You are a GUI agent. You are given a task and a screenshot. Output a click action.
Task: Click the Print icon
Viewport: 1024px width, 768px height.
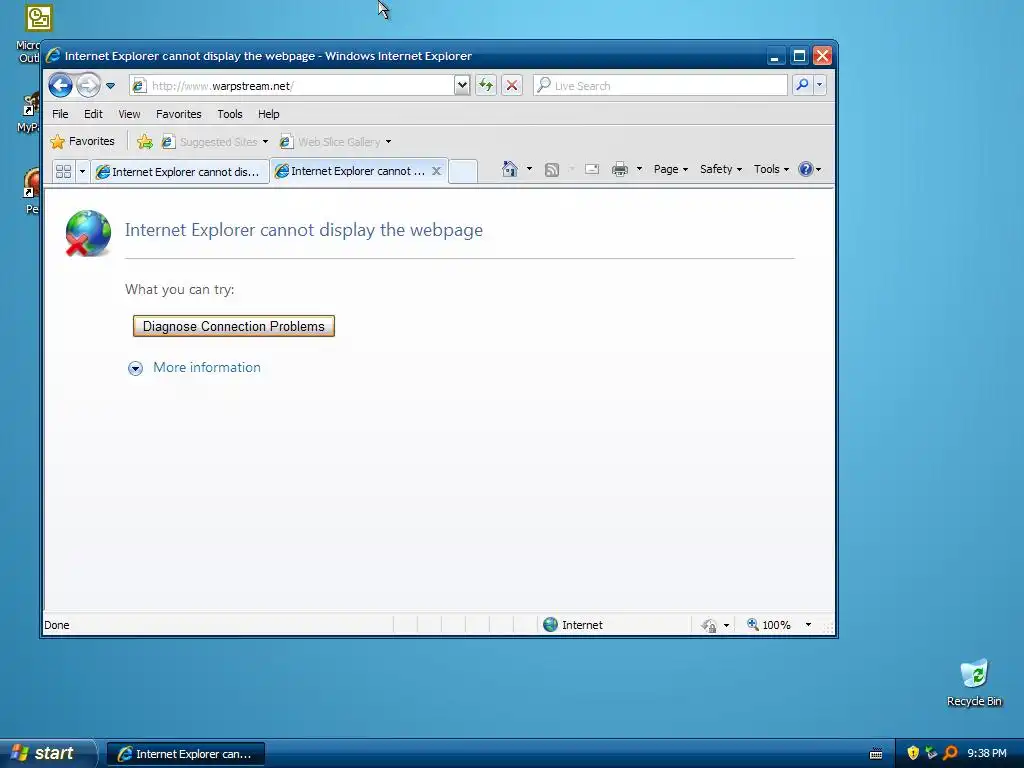[619, 170]
